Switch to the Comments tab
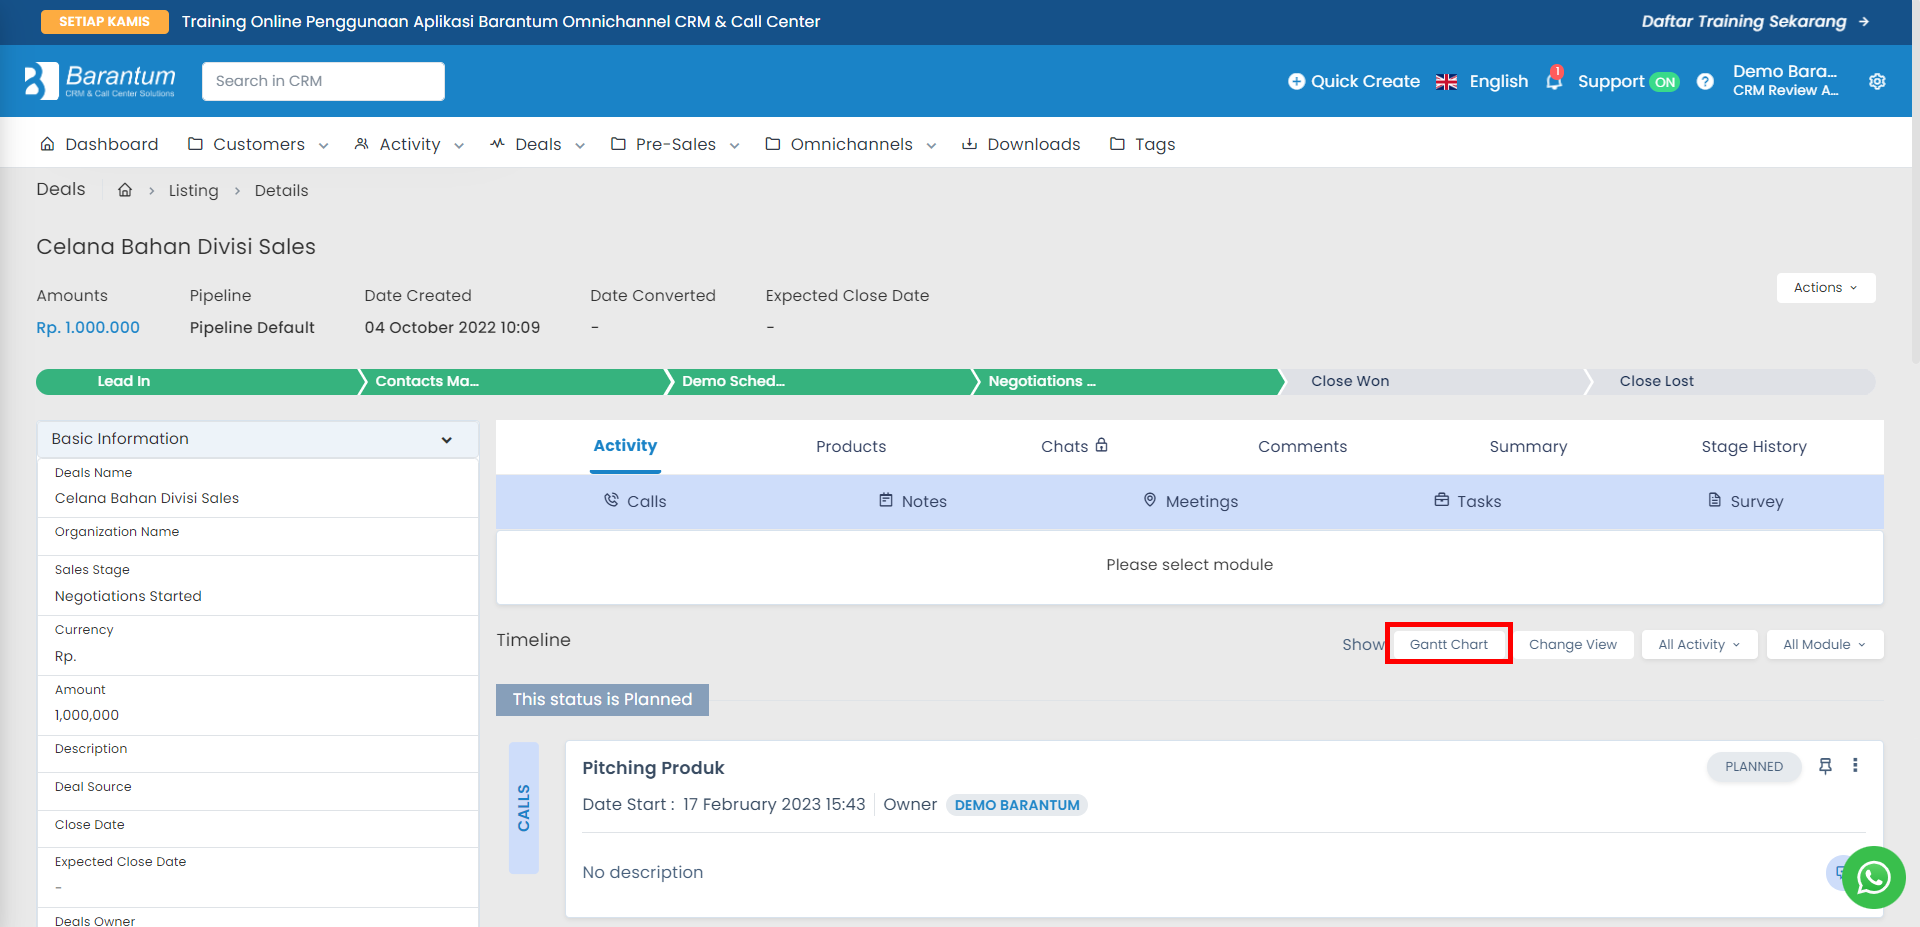Screen dimensions: 1920x927 (x=1302, y=447)
